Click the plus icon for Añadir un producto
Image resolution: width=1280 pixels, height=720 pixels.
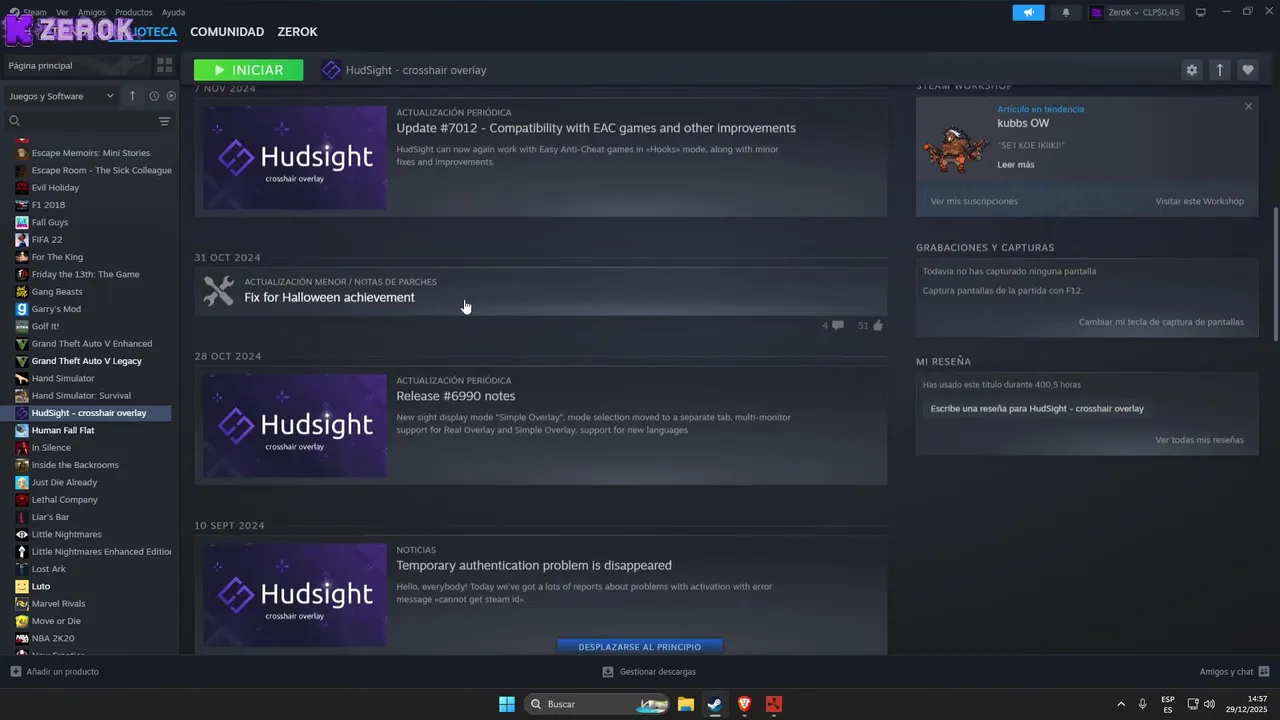tap(15, 672)
